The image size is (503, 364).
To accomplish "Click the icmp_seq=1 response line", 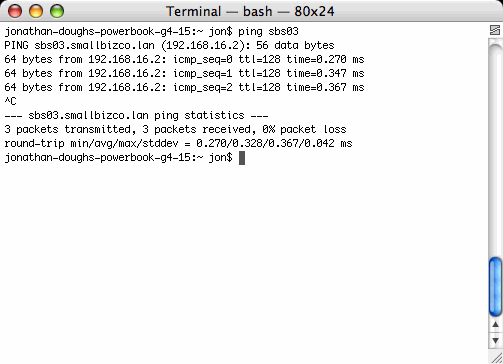I will [x=184, y=73].
